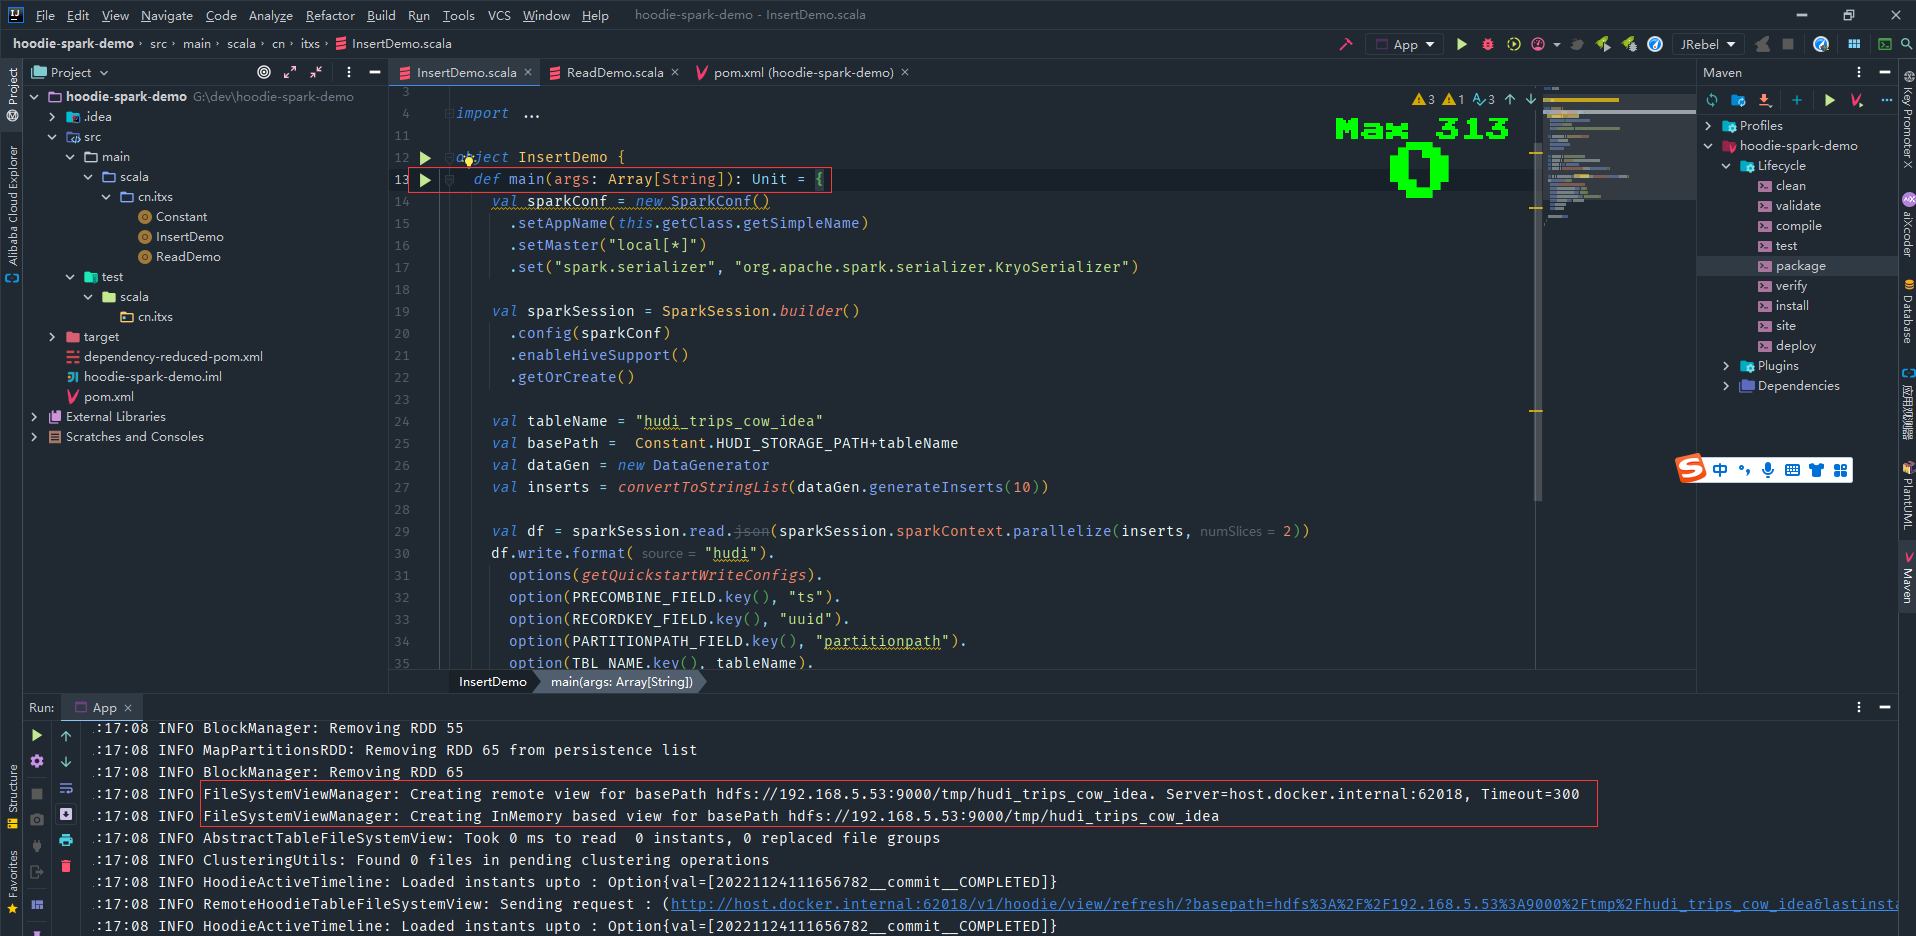The width and height of the screenshot is (1916, 936).
Task: Toggle soft-wrap in Run console
Action: click(66, 788)
